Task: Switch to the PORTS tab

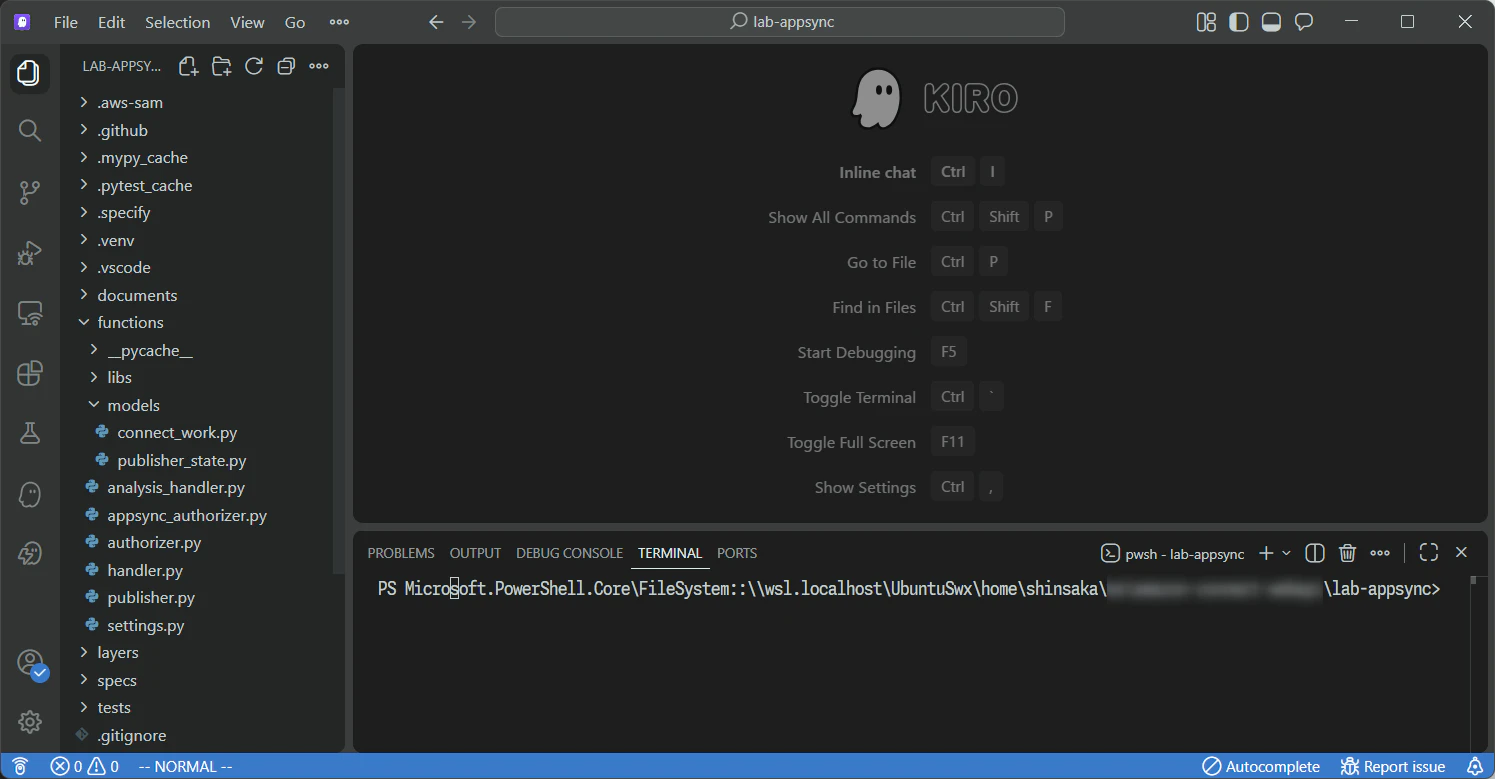Action: pos(737,553)
